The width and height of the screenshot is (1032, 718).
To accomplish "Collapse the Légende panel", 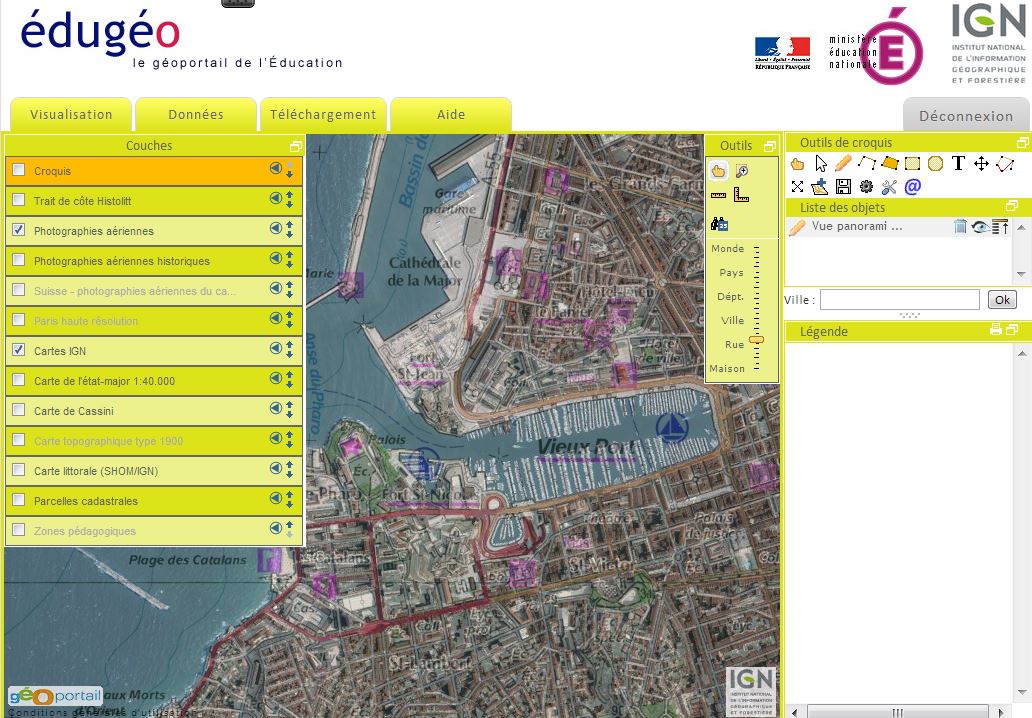I will (x=1012, y=331).
